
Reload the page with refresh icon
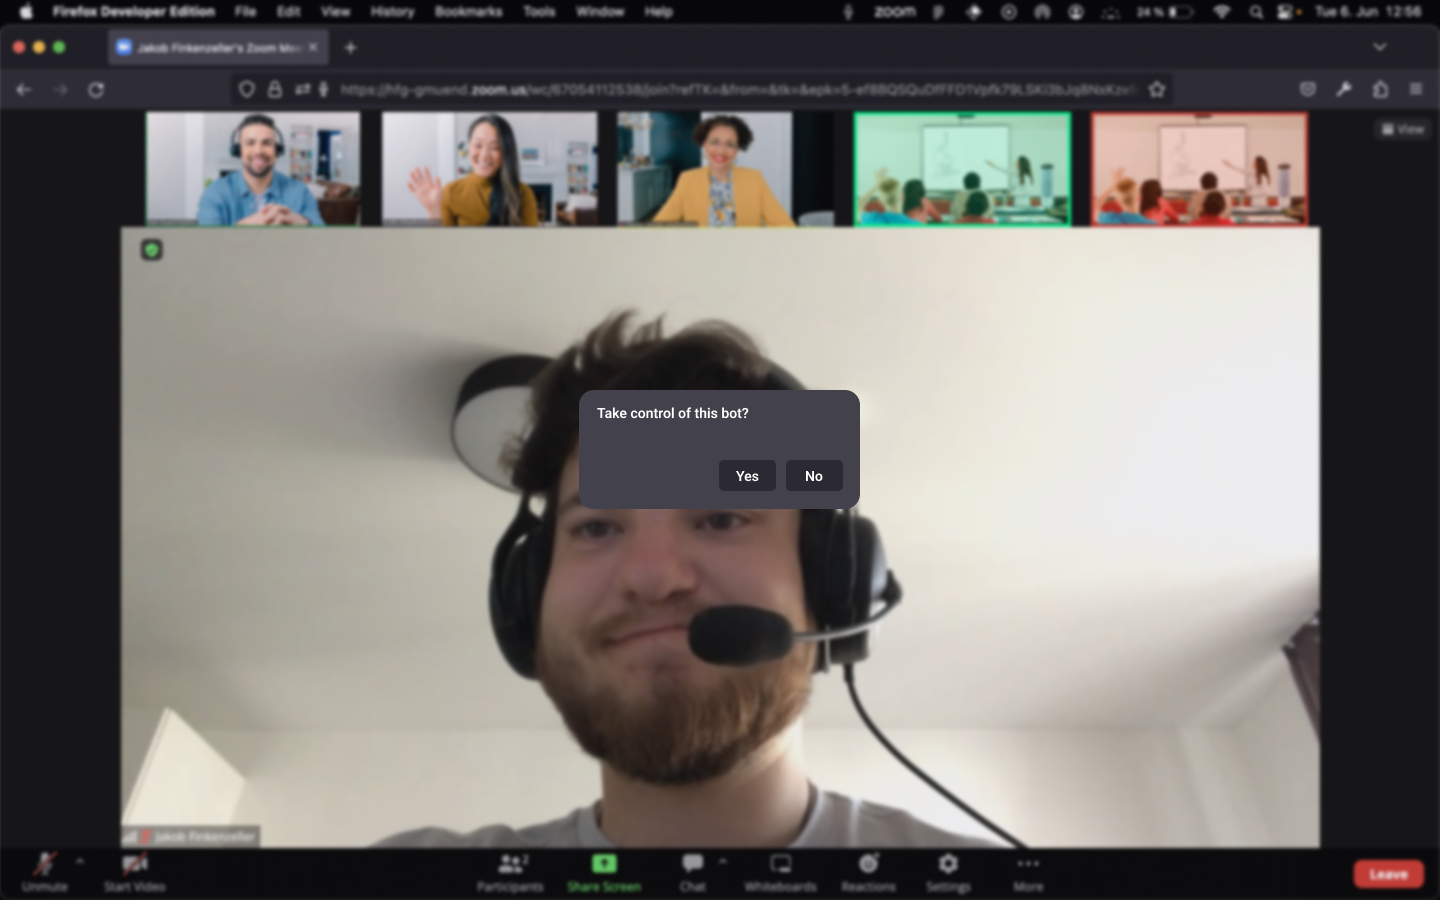96,89
